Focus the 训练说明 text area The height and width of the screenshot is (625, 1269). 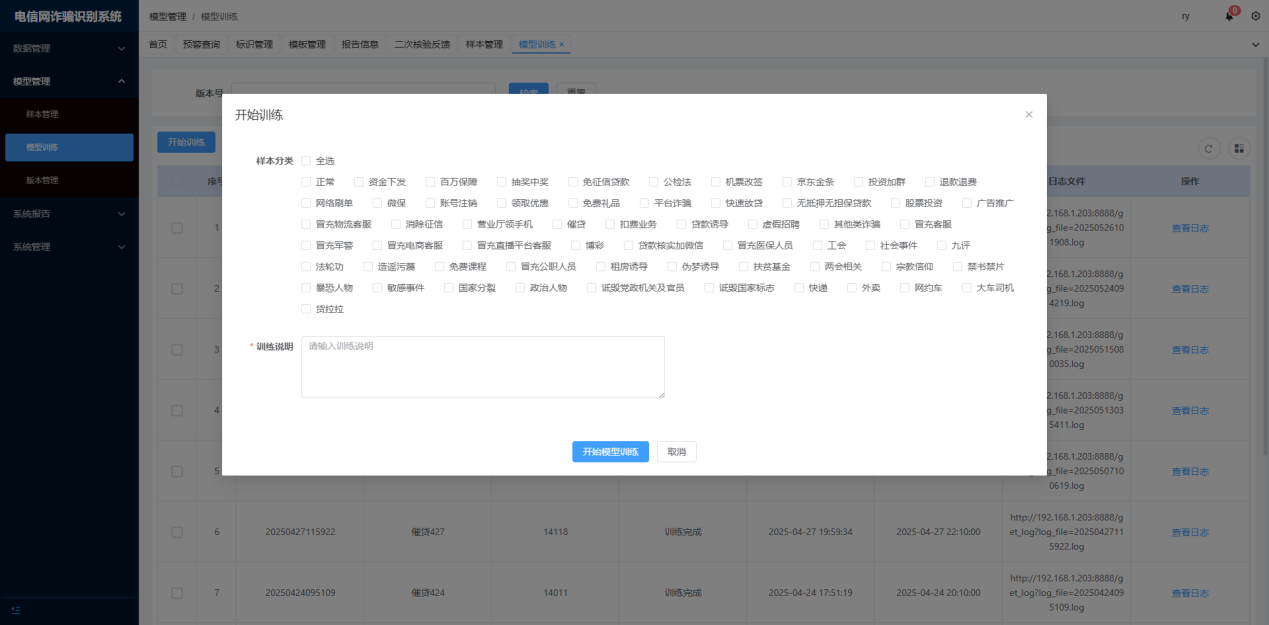482,367
